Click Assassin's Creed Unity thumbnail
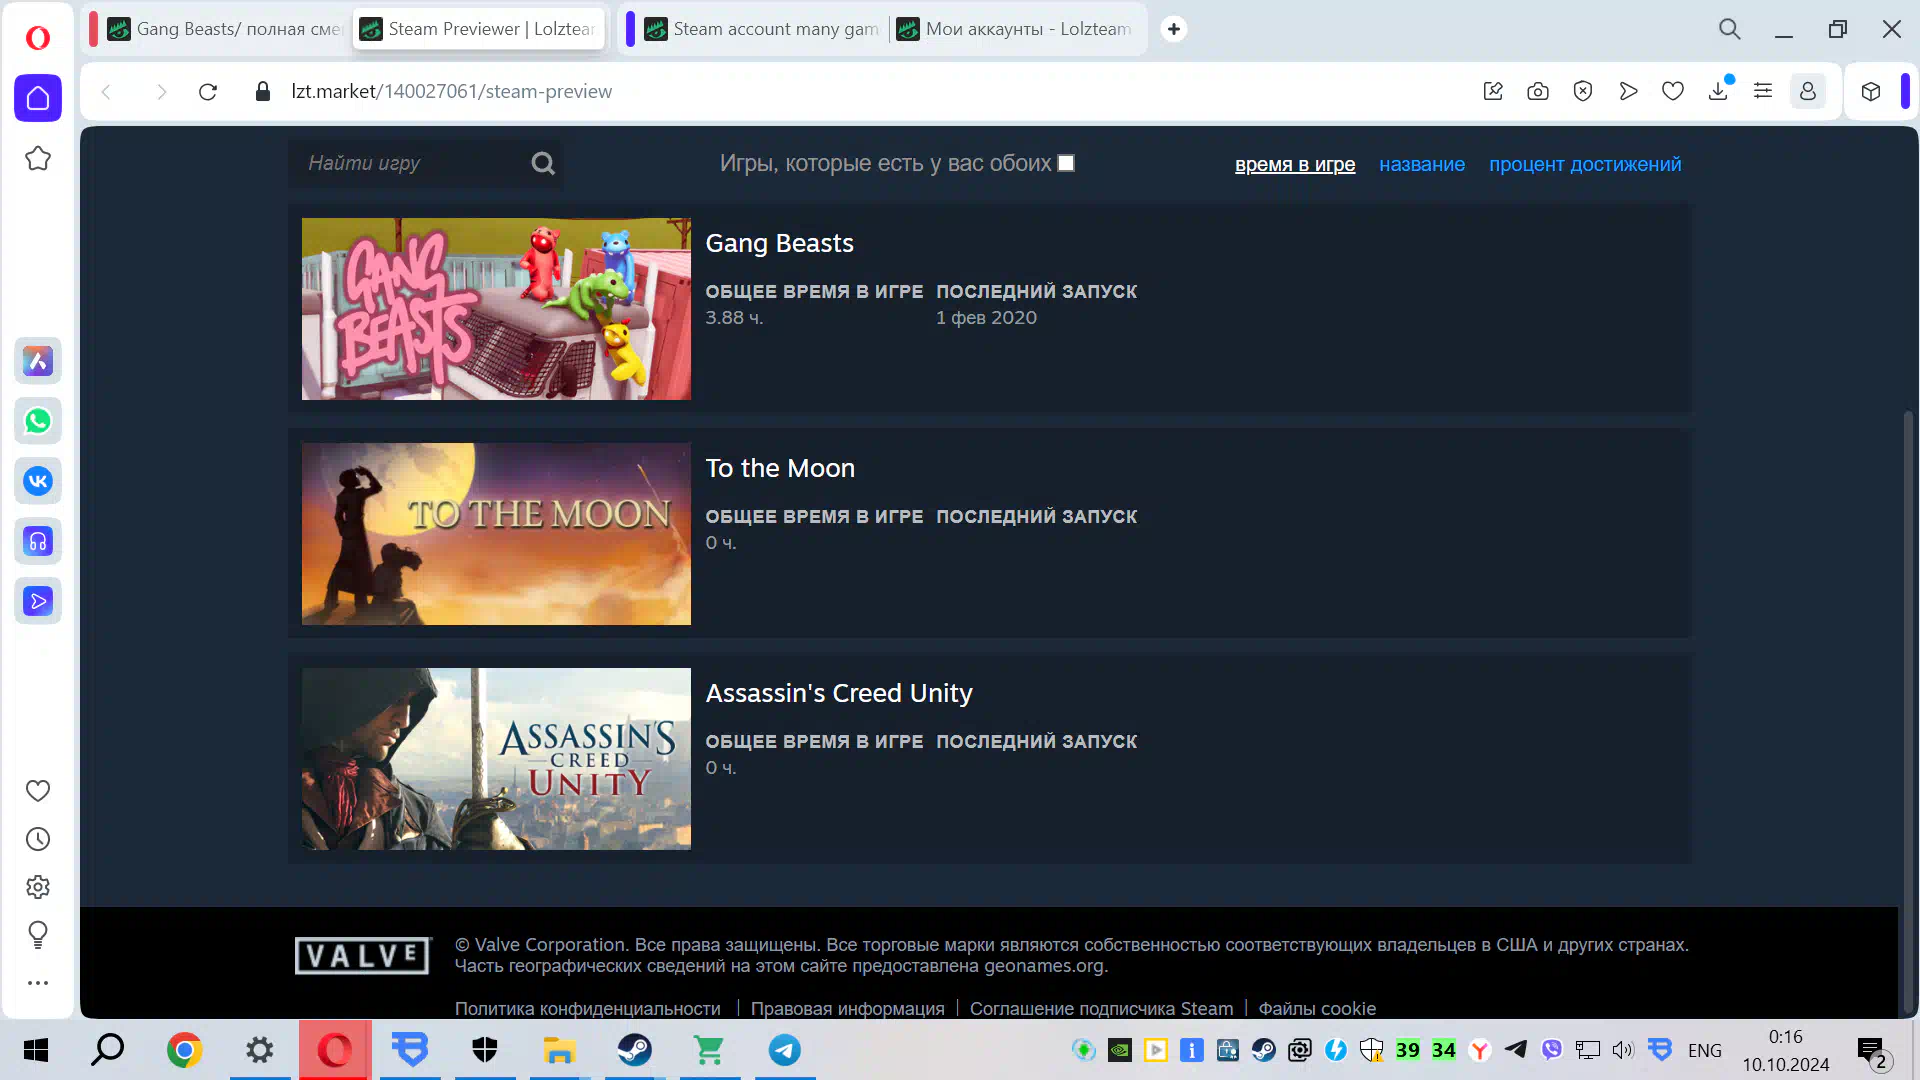Viewport: 1920px width, 1080px height. coord(496,759)
